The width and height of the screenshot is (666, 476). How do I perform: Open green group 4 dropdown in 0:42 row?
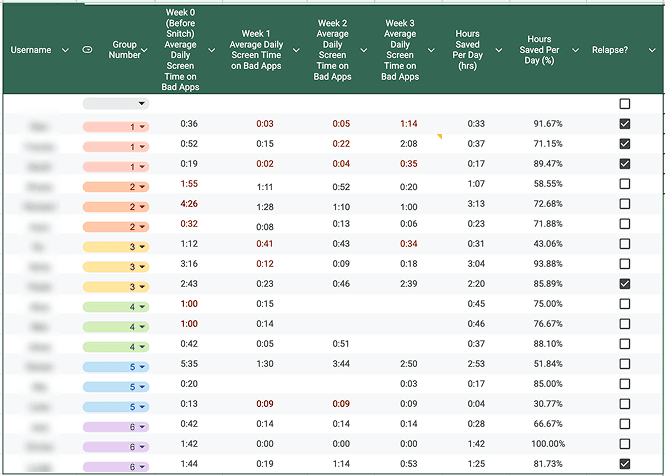(116, 347)
